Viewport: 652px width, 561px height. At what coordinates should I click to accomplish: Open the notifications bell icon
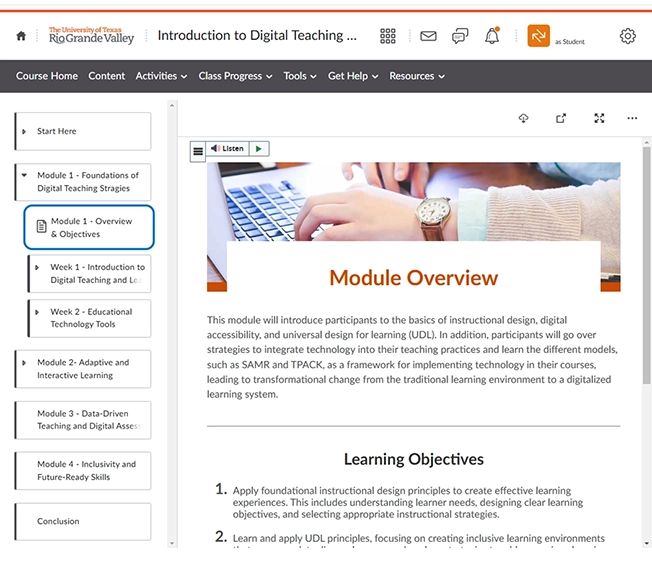(492, 36)
